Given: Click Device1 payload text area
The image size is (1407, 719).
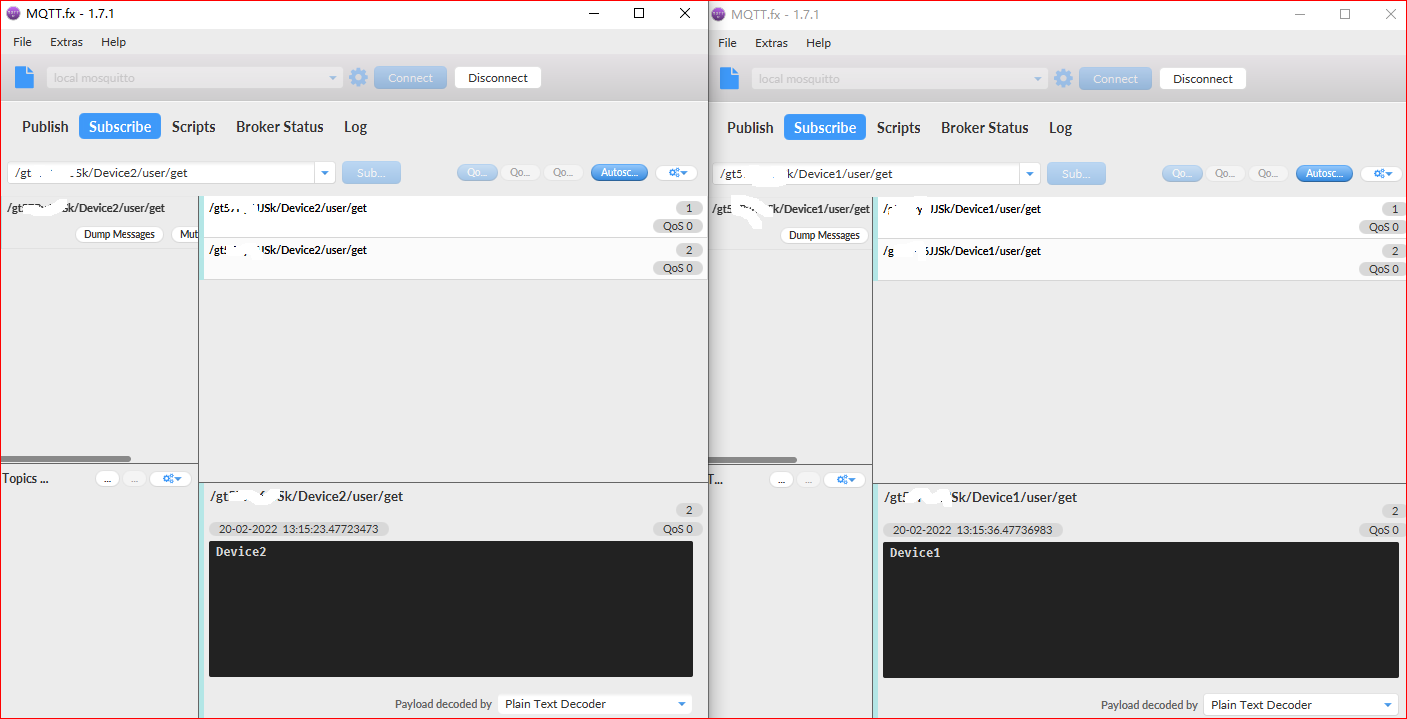Looking at the screenshot, I should [1141, 610].
